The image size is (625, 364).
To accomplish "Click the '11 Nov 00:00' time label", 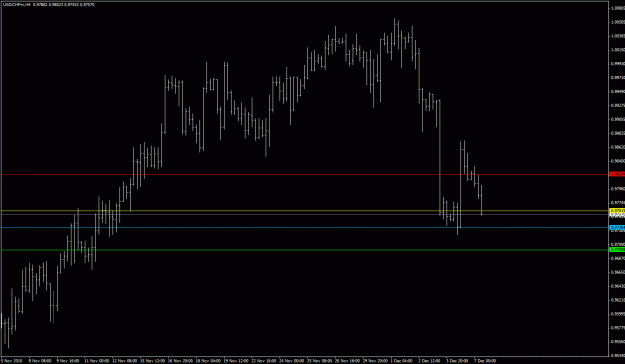I will tap(98, 360).
